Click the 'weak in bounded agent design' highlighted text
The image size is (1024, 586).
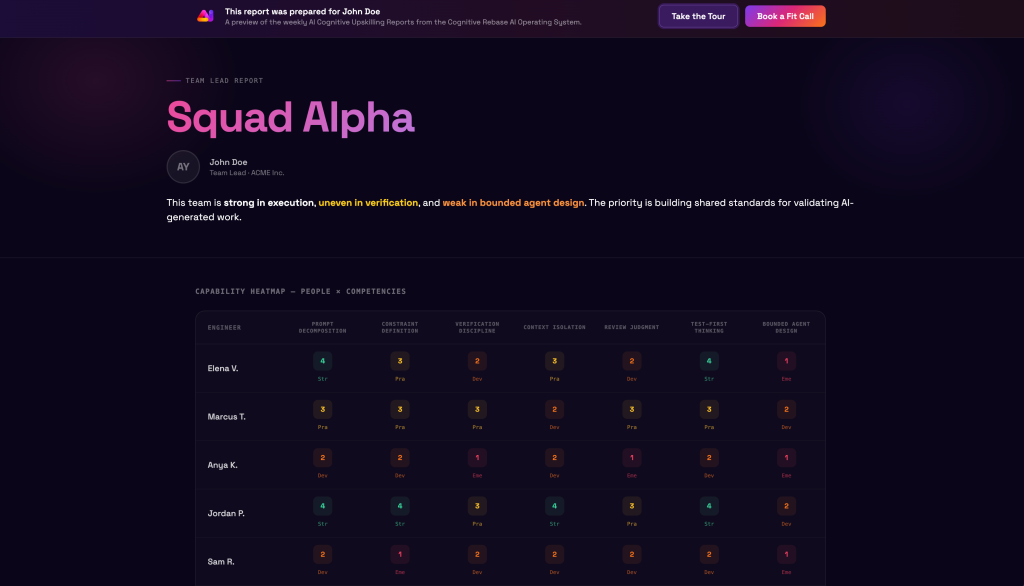coord(513,203)
